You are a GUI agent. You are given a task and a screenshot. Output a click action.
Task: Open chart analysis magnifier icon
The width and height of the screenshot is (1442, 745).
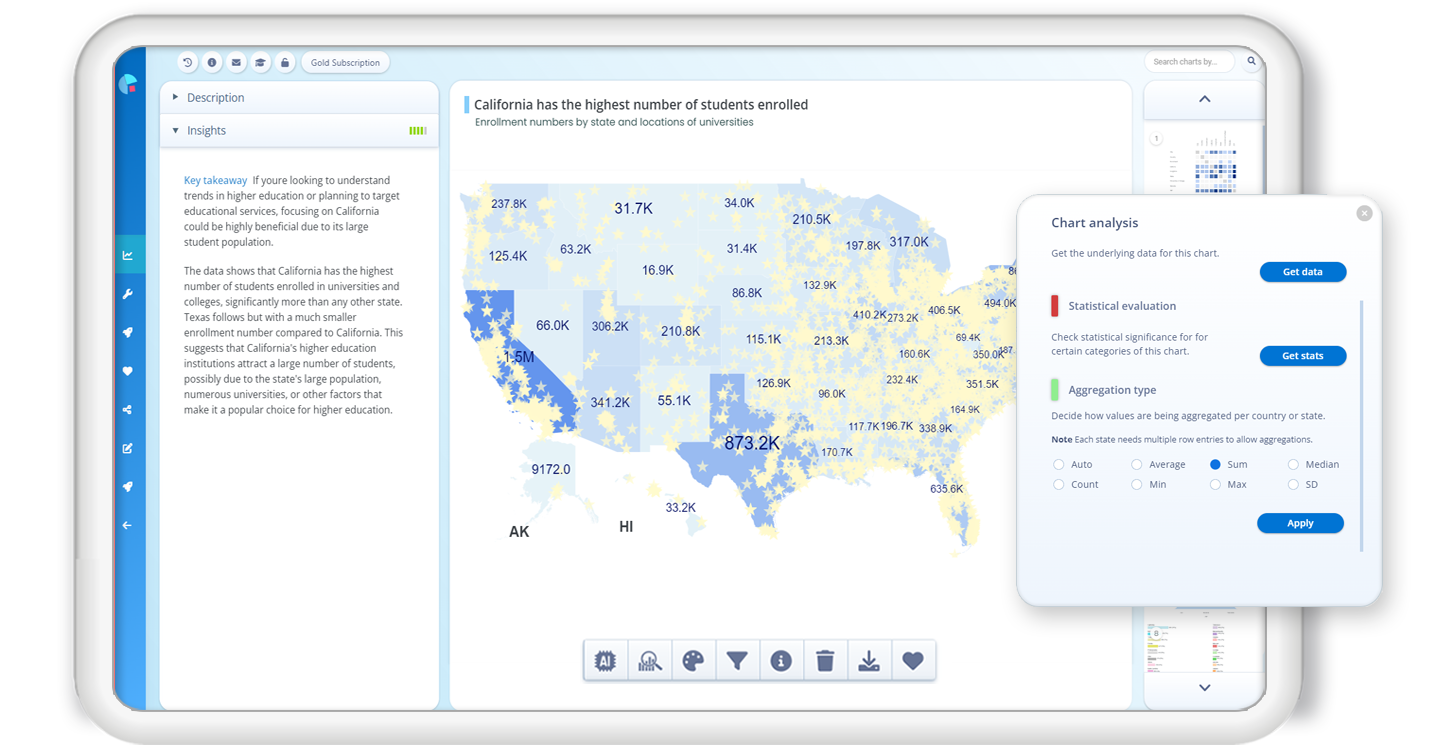[649, 661]
